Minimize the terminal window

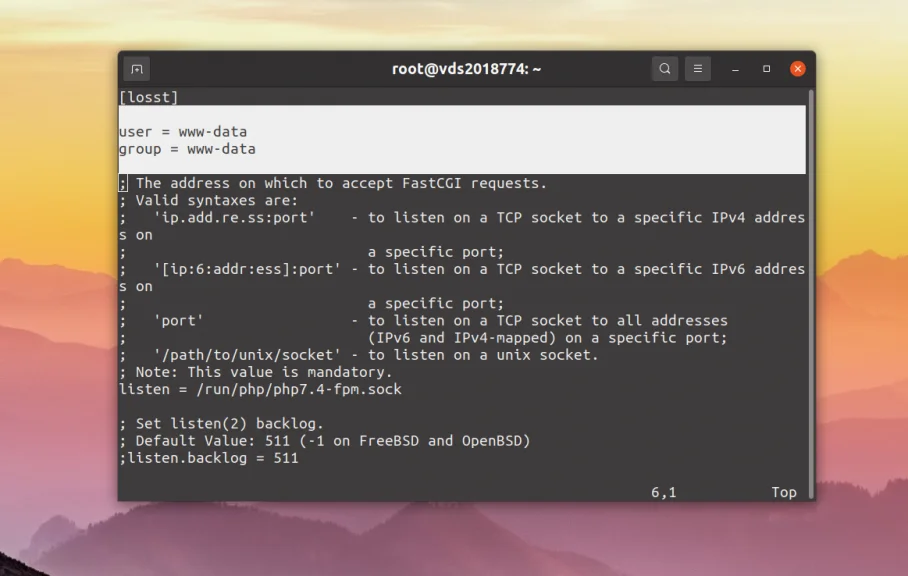(x=735, y=69)
